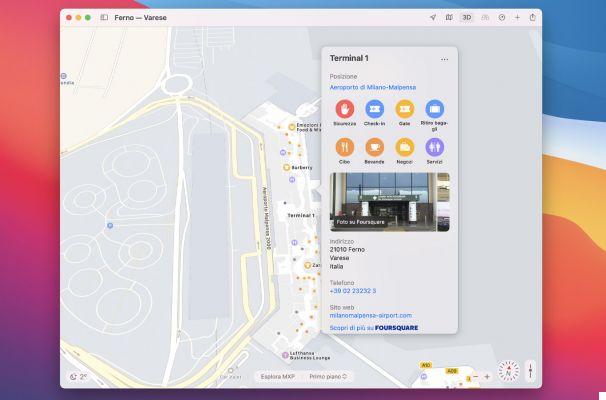The height and width of the screenshot is (400, 606).
Task: Click the Burberry shop marker on map
Action: coord(286,168)
